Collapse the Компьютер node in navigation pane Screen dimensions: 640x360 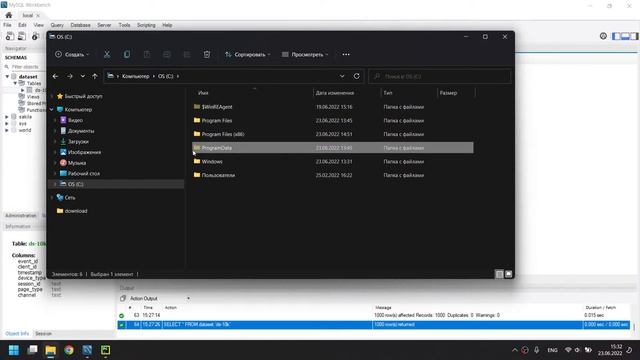[x=52, y=109]
